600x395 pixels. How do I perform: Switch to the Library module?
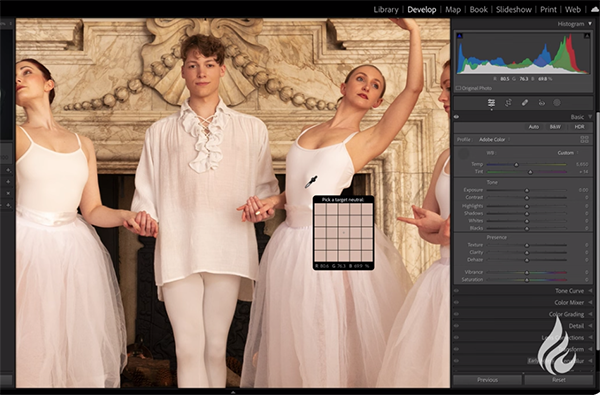tap(386, 10)
